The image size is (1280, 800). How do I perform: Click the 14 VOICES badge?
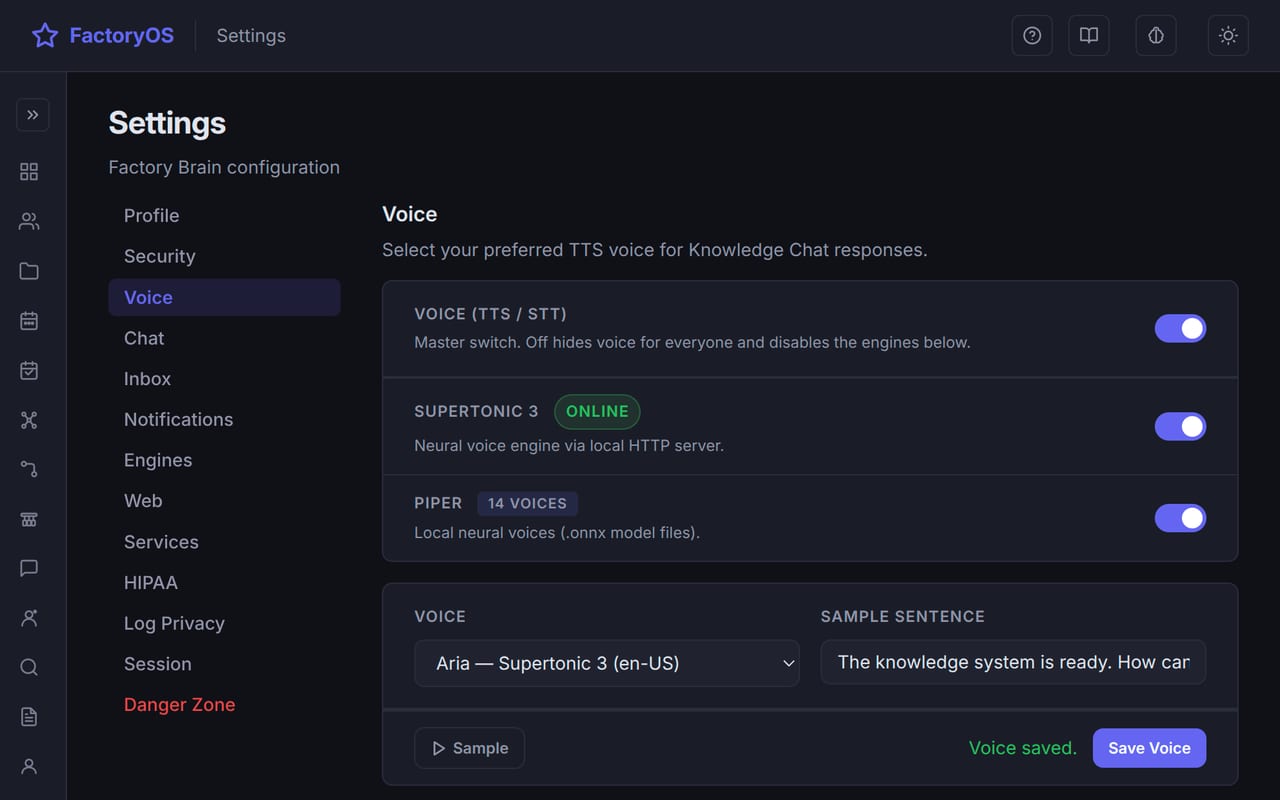pyautogui.click(x=527, y=503)
